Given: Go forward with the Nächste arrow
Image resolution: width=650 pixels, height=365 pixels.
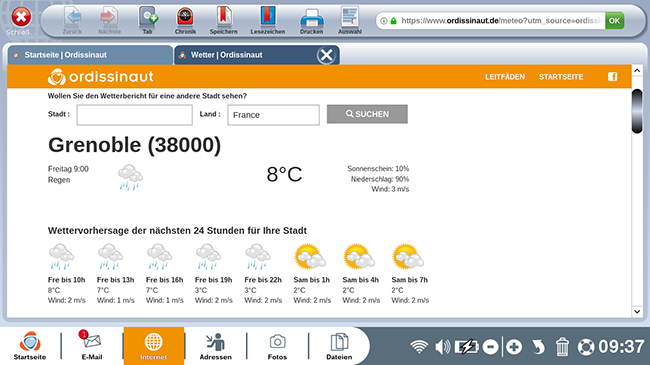Looking at the screenshot, I should coord(109,20).
